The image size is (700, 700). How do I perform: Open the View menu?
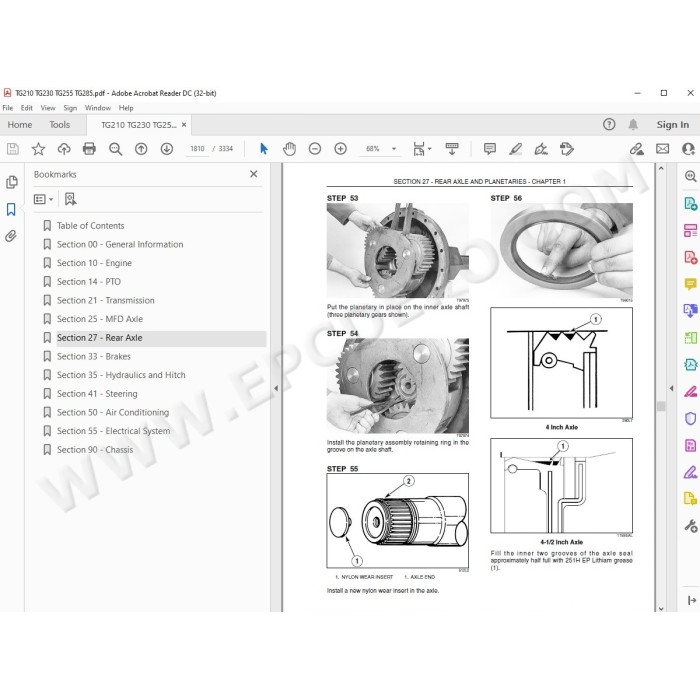point(48,108)
